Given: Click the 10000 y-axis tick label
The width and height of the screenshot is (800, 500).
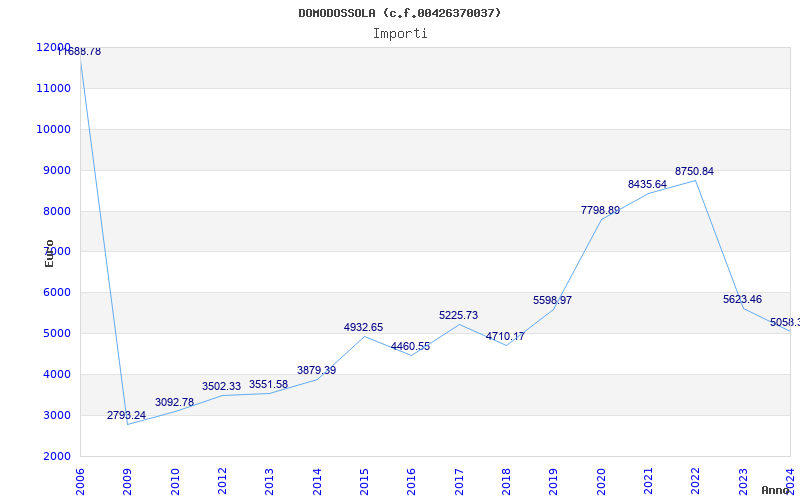Looking at the screenshot, I should (53, 129).
